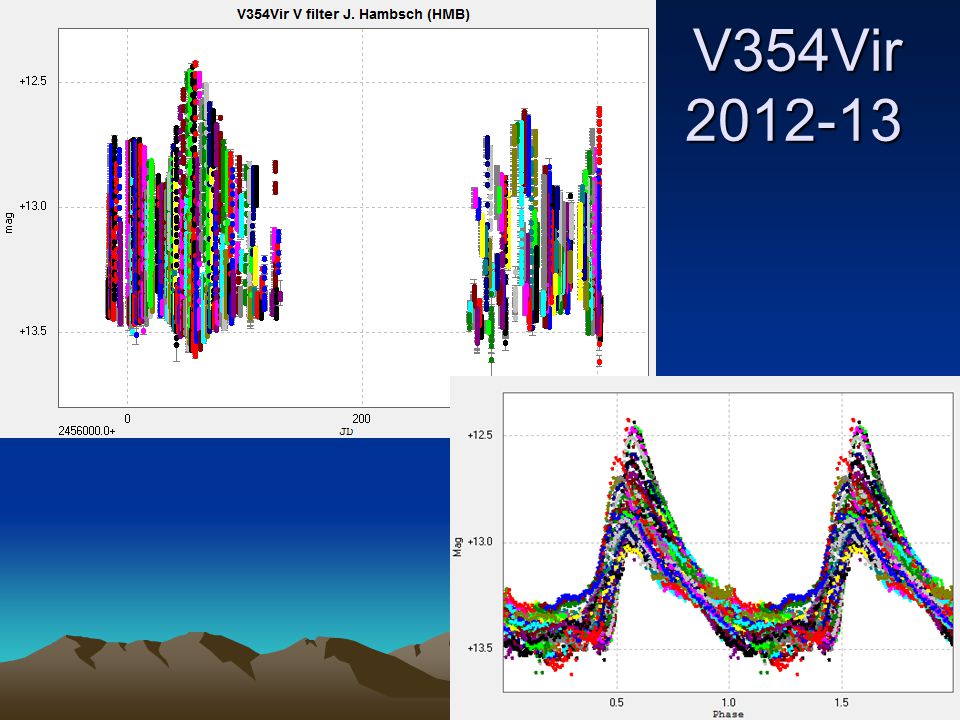The image size is (960, 720).
Task: Click the +13.5 label on the upper chart
Action: (33, 331)
